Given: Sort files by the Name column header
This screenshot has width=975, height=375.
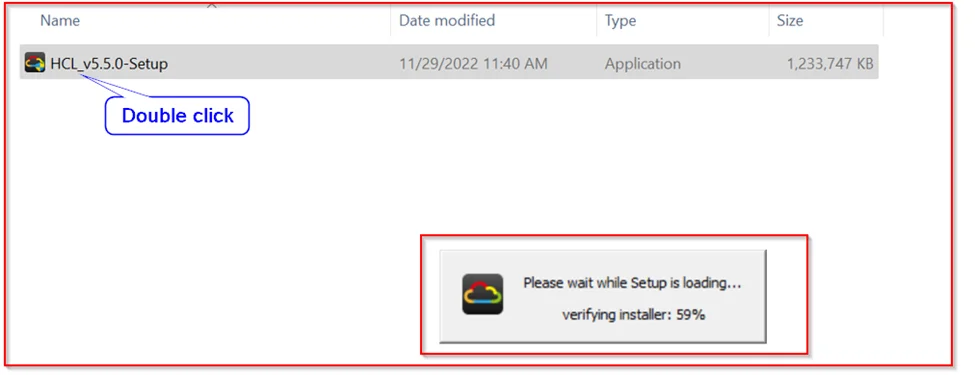Looking at the screenshot, I should (x=60, y=21).
